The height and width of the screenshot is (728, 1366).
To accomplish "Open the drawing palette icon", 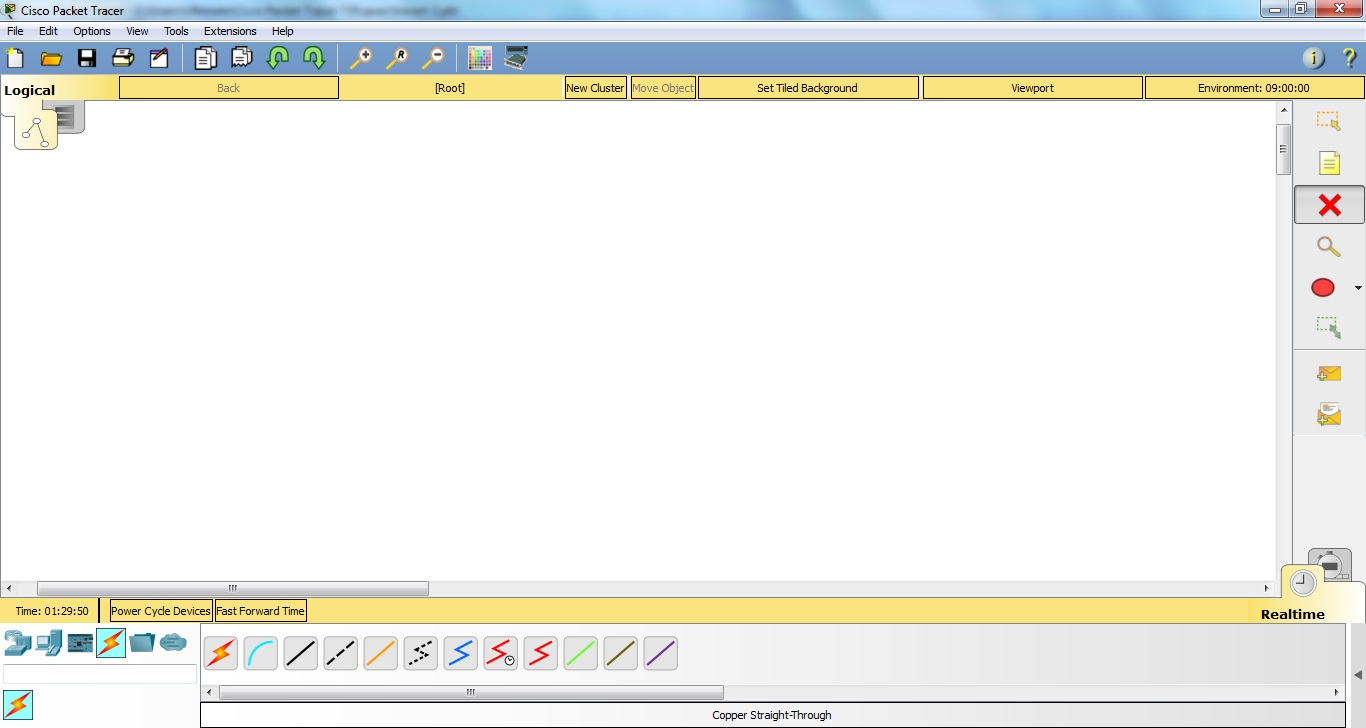I will (480, 58).
